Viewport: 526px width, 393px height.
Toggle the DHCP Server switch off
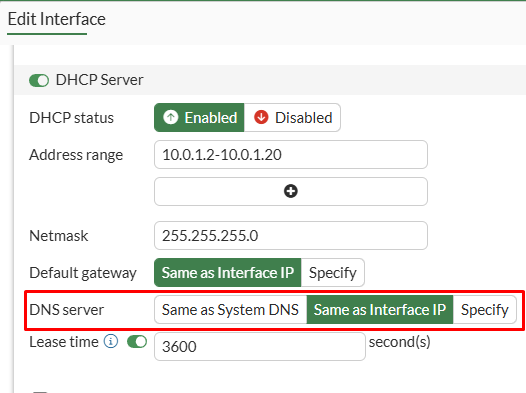coord(39,80)
